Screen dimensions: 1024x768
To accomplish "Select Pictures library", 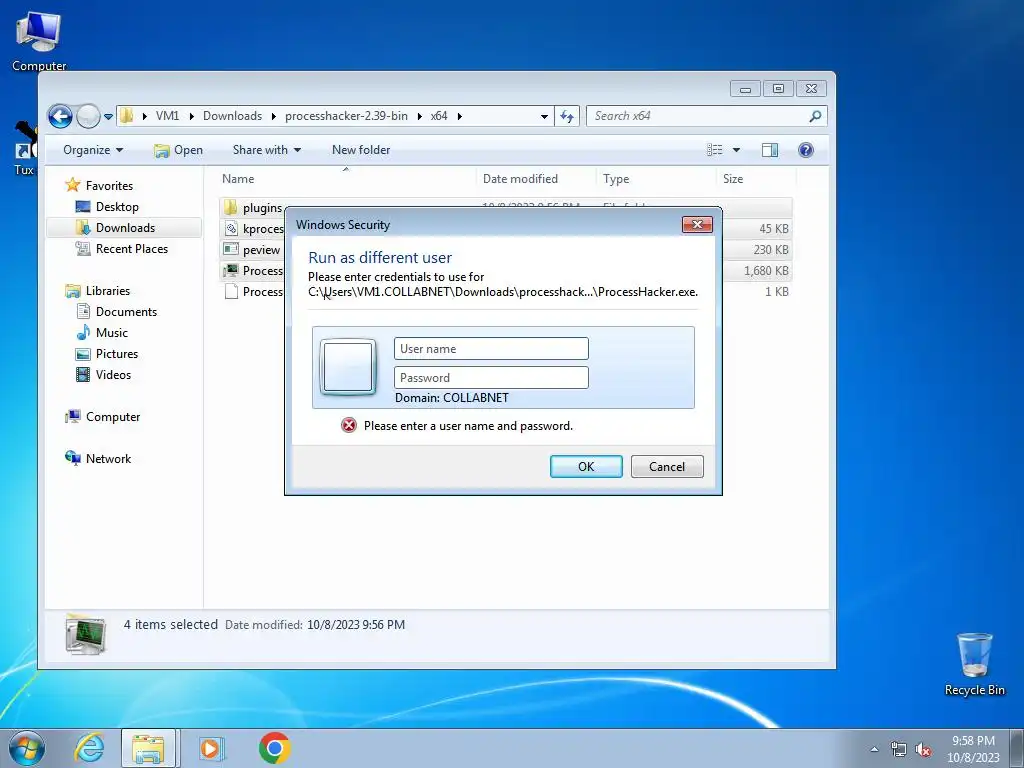I will point(117,353).
